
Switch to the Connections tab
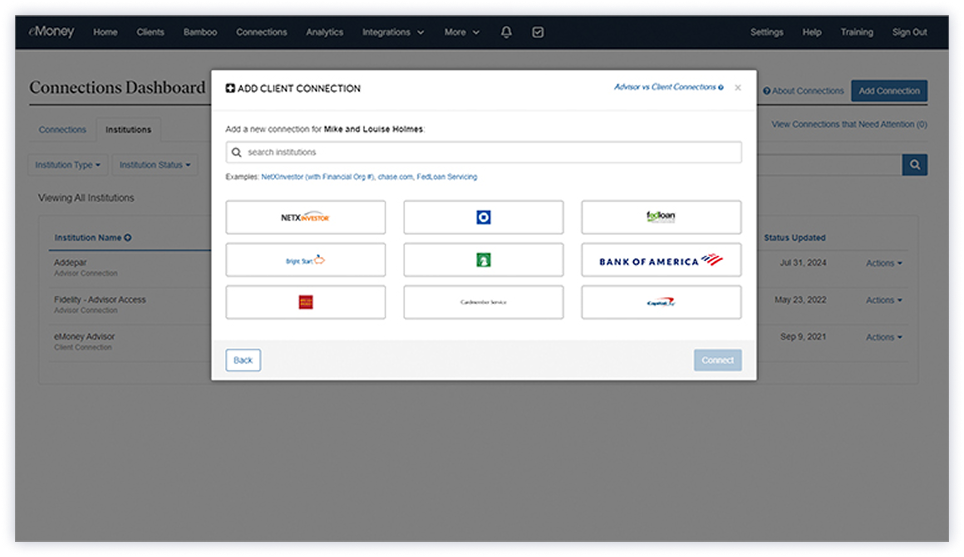tap(62, 130)
